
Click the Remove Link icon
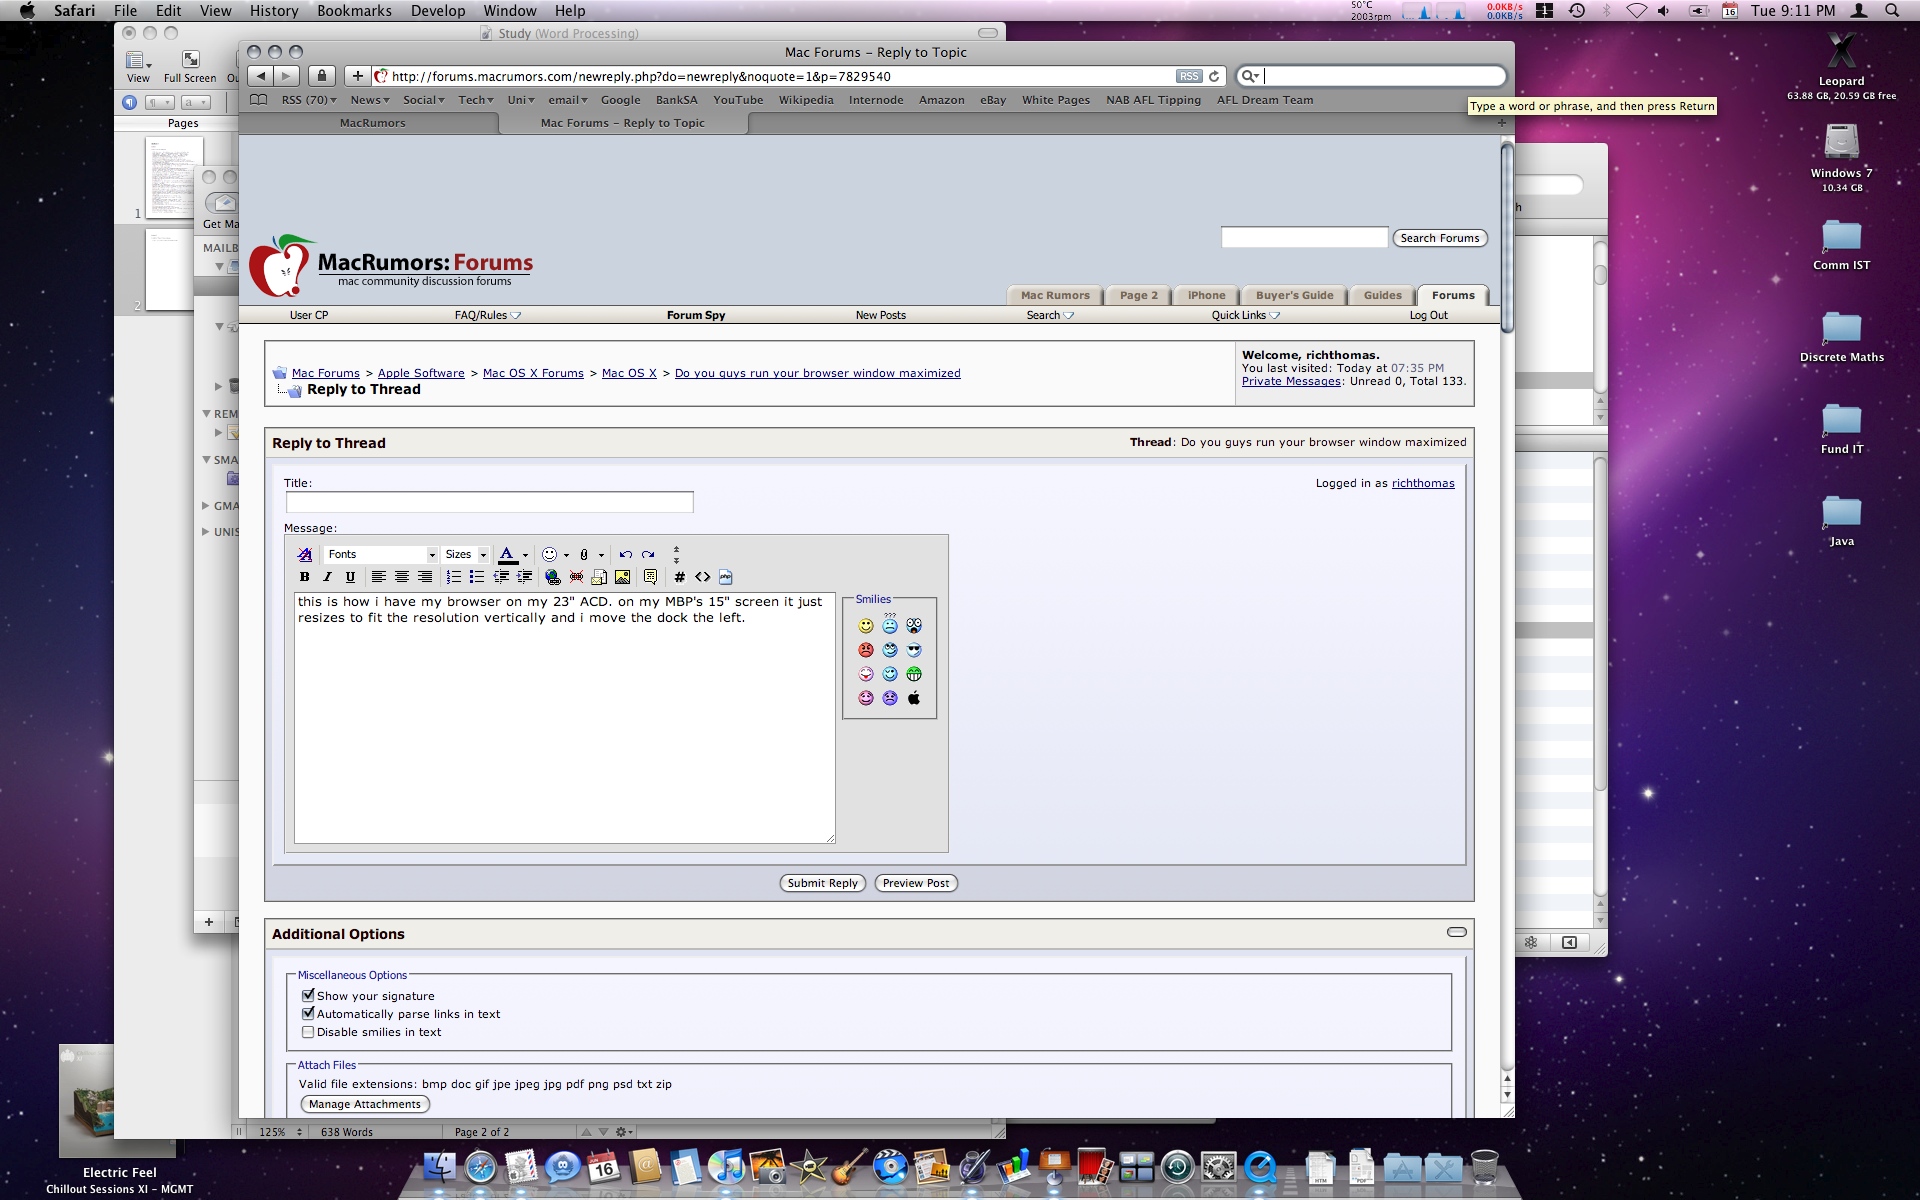pyautogui.click(x=576, y=577)
